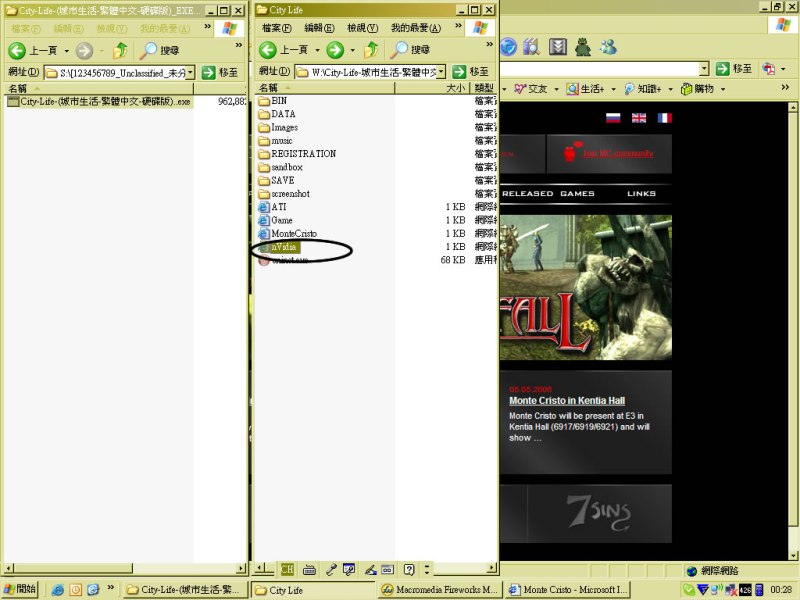The width and height of the screenshot is (800, 600).
Task: Switch site language with the UK flag
Action: (639, 118)
